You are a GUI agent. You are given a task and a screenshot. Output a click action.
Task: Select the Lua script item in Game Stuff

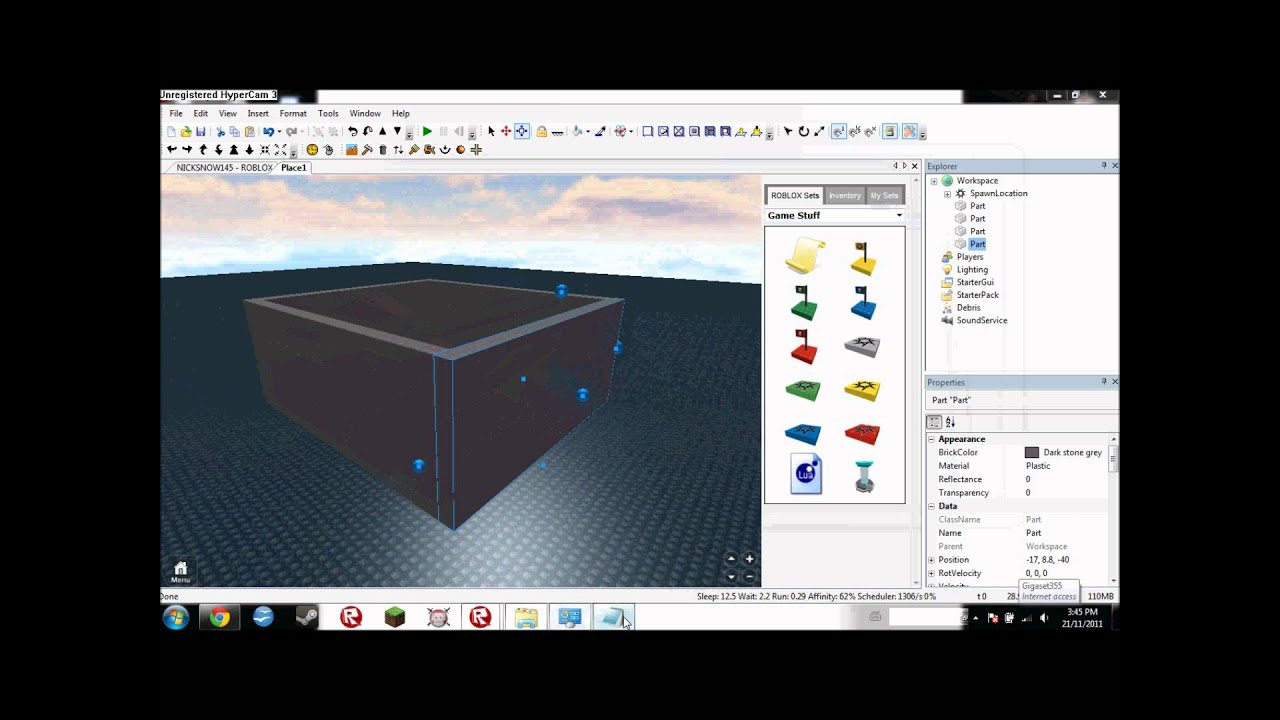pos(806,474)
